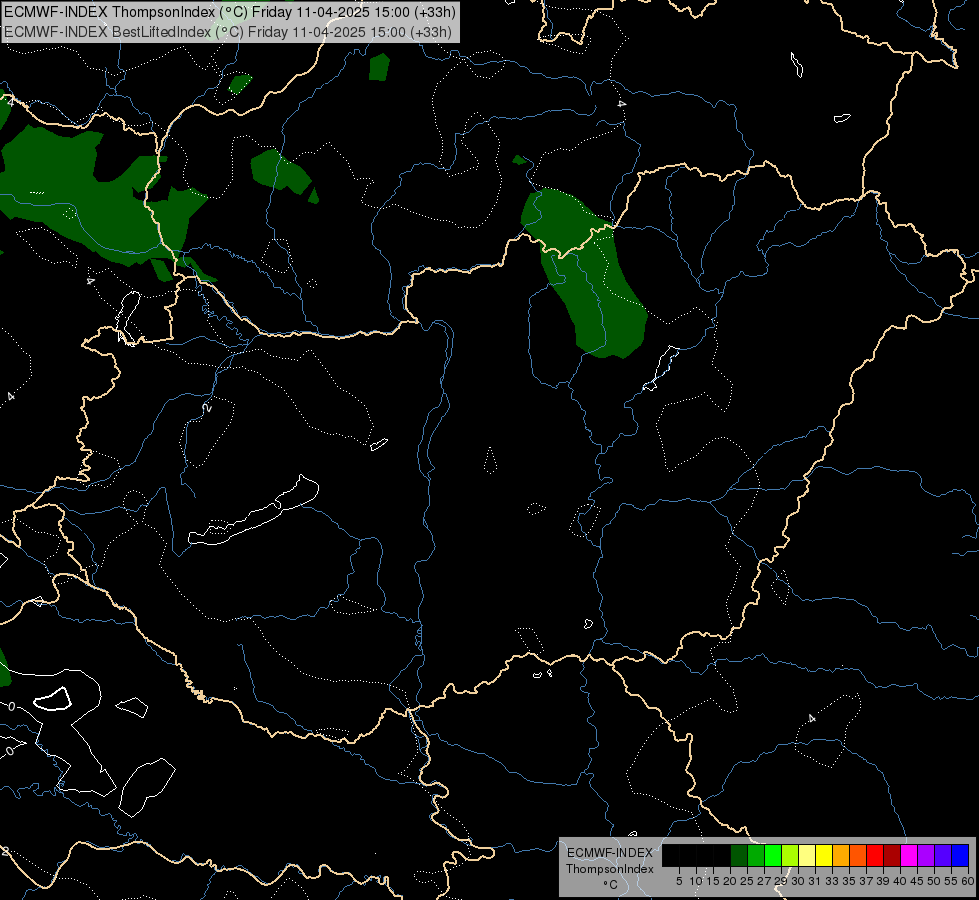Pick the dark red 39–40 legend swatch
Screen dimensions: 979x900
892,855
